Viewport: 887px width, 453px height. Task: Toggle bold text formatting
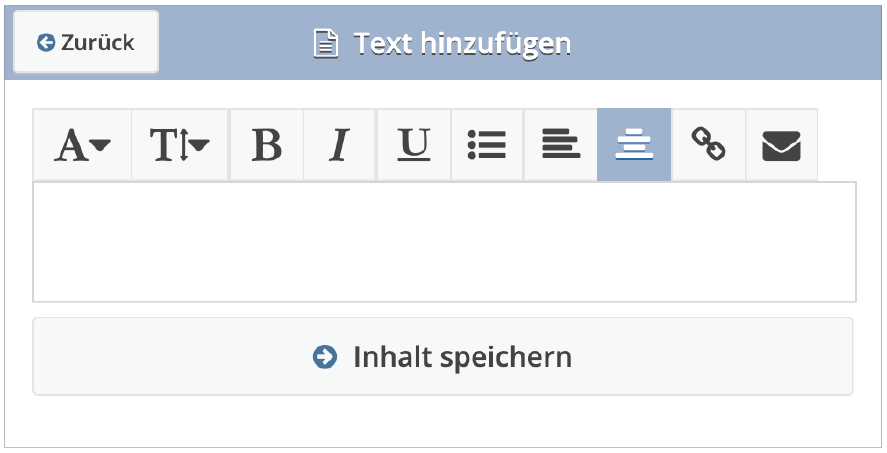[x=266, y=146]
